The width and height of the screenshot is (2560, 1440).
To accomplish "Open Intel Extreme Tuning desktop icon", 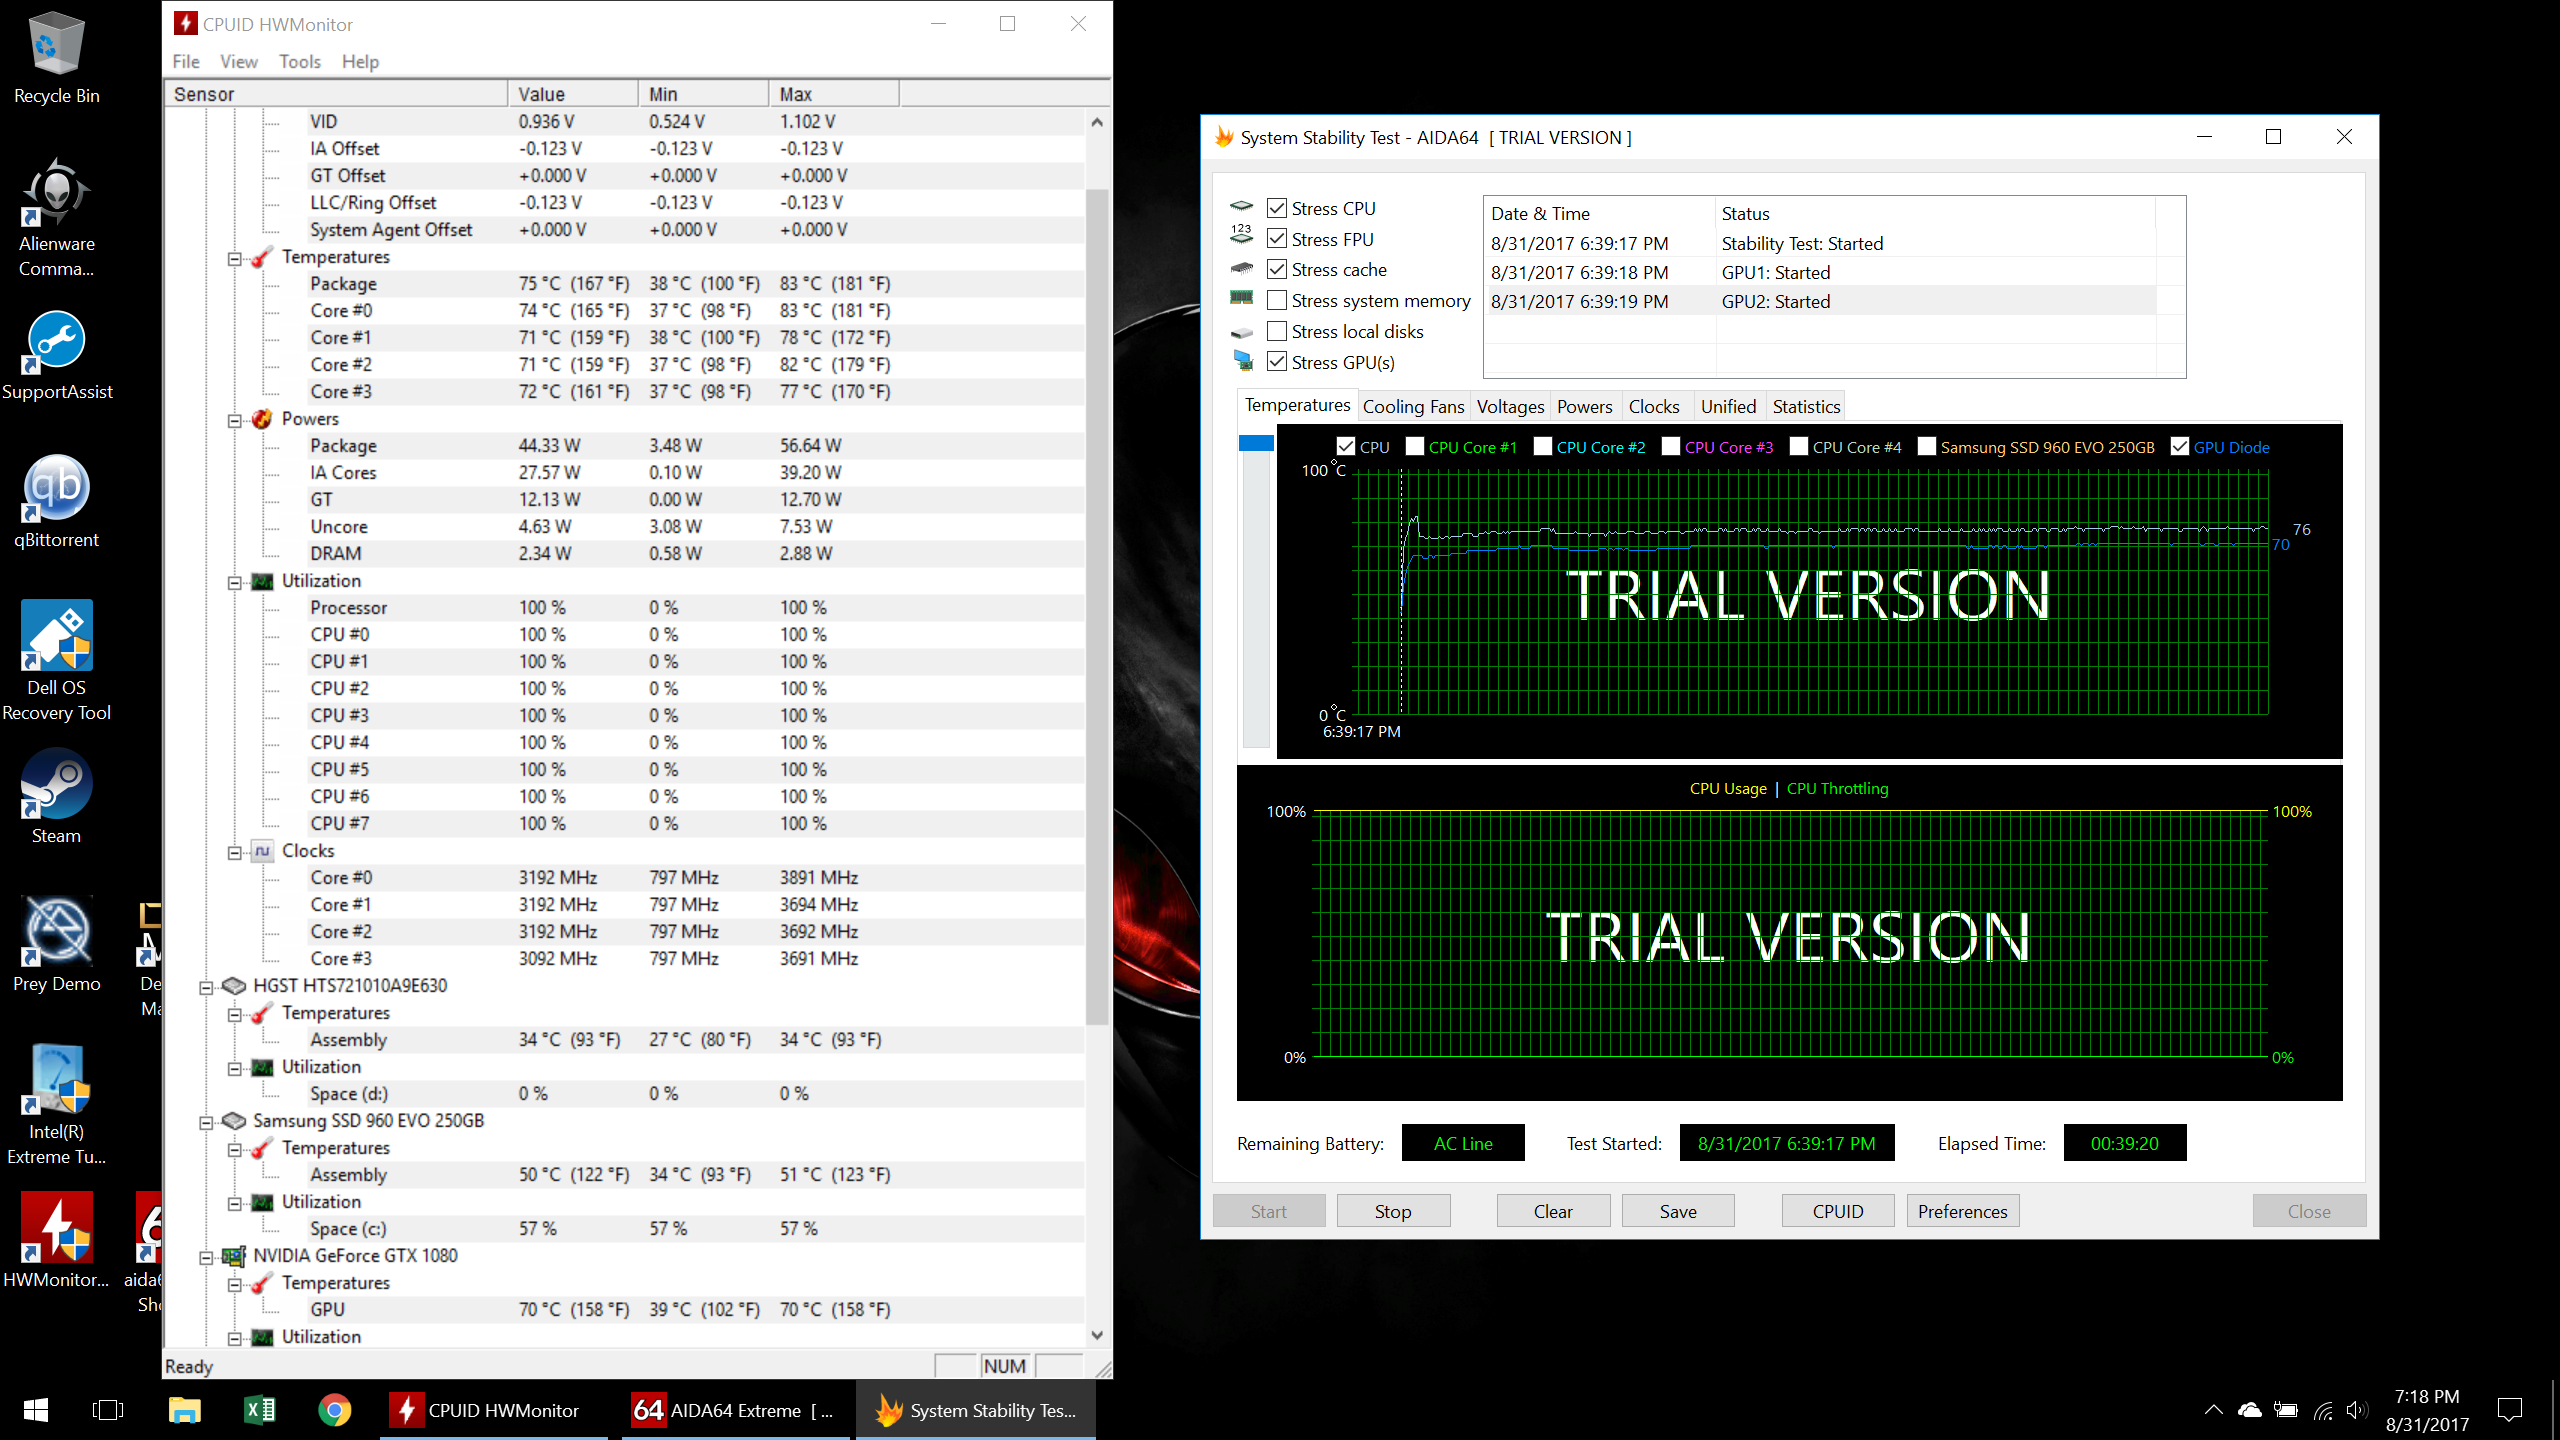I will pos(56,1104).
